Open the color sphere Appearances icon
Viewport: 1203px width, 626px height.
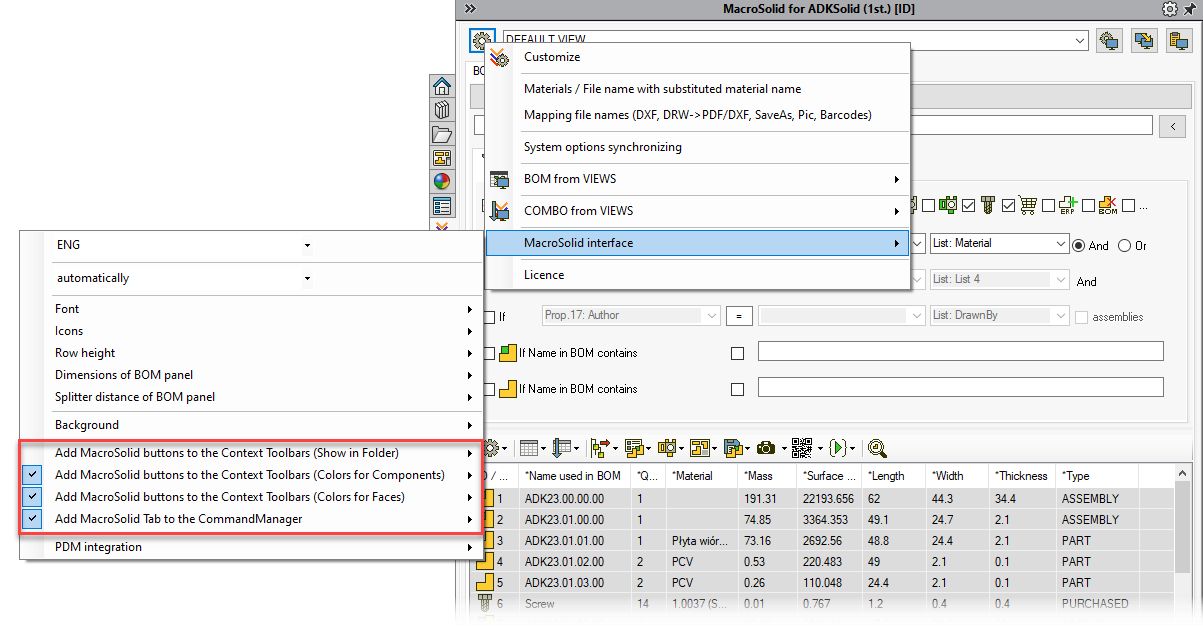441,182
